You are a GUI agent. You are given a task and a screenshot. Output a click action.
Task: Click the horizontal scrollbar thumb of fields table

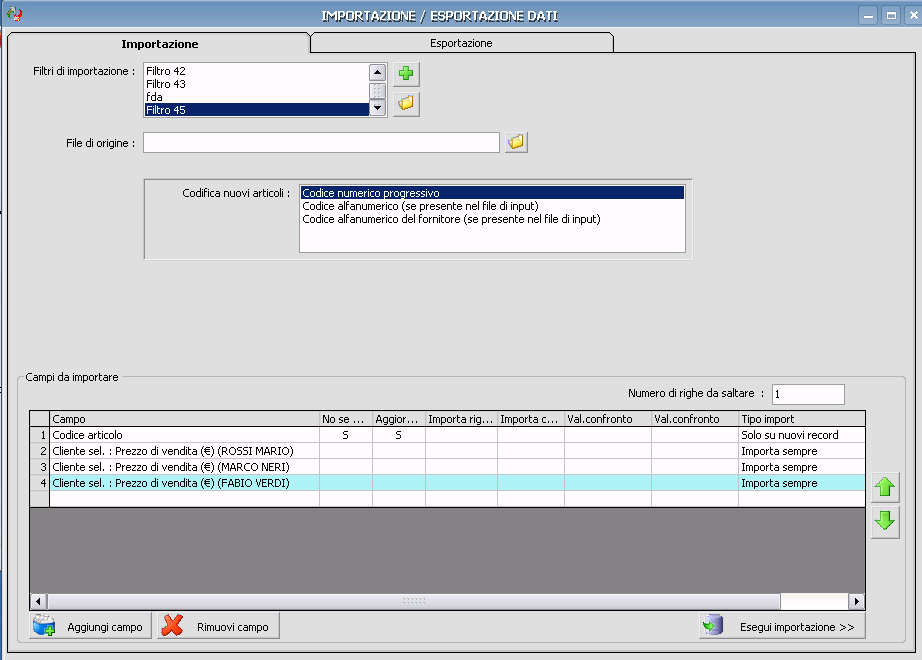point(413,601)
